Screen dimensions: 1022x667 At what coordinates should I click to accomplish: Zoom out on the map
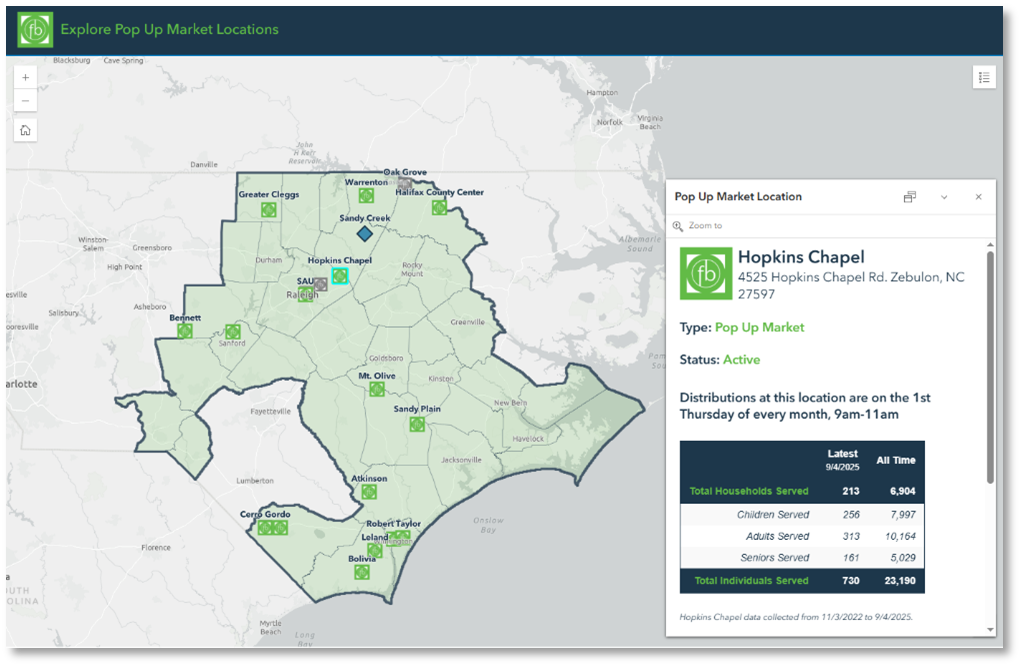[x=25, y=100]
